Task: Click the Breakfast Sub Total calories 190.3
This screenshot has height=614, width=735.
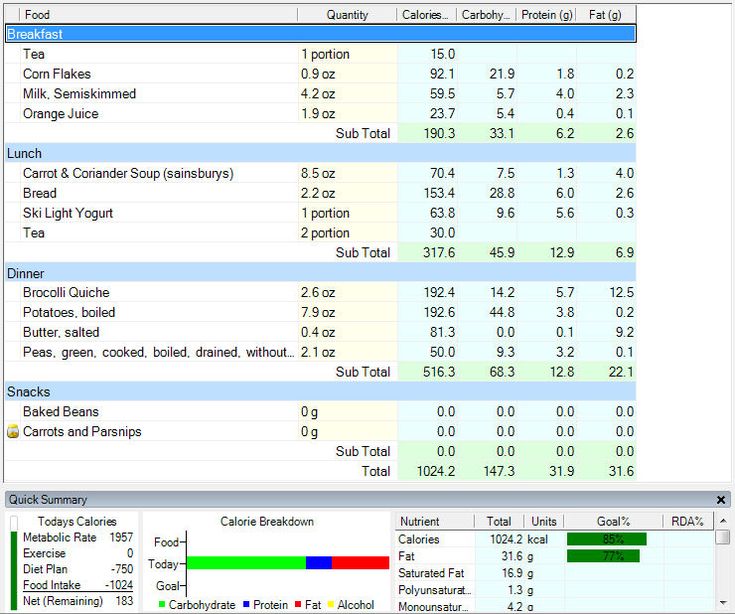Action: point(439,133)
